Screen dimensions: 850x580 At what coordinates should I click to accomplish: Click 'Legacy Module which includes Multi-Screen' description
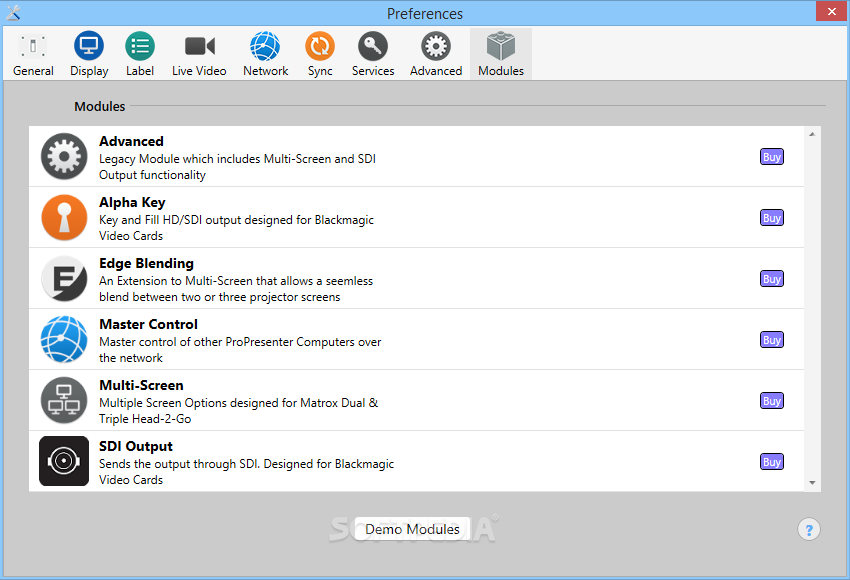(x=237, y=167)
